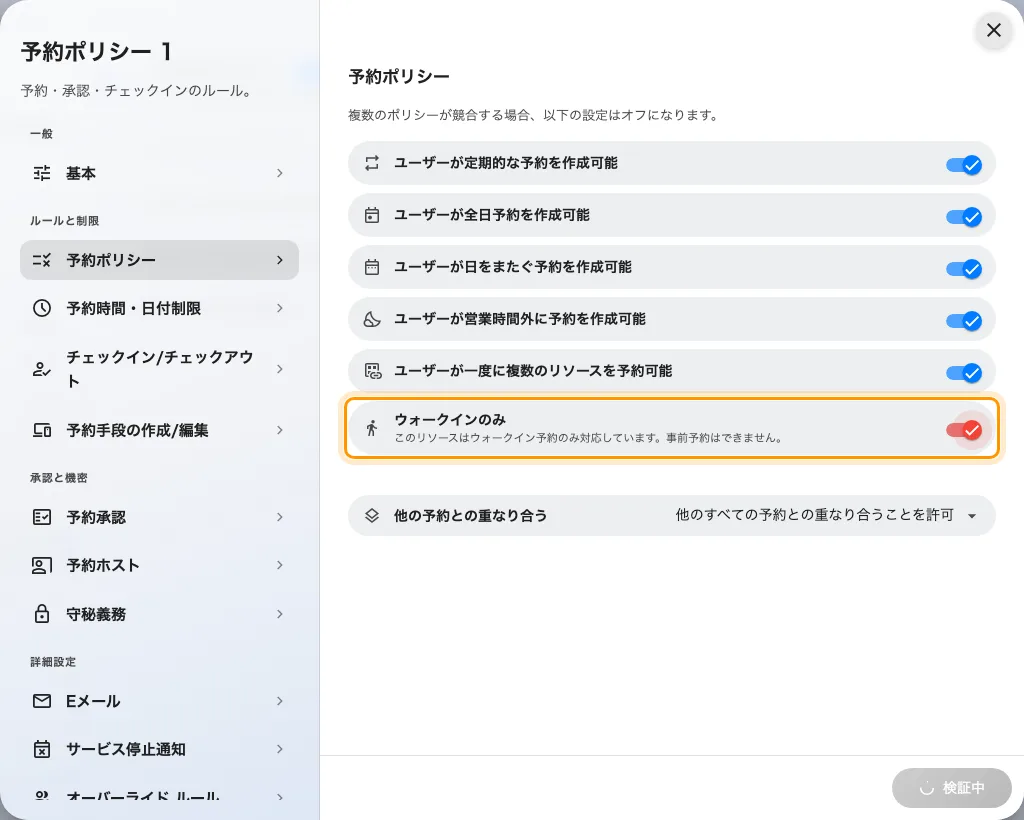Click the 承認と機密 section heading
The image size is (1024, 820).
click(x=59, y=478)
